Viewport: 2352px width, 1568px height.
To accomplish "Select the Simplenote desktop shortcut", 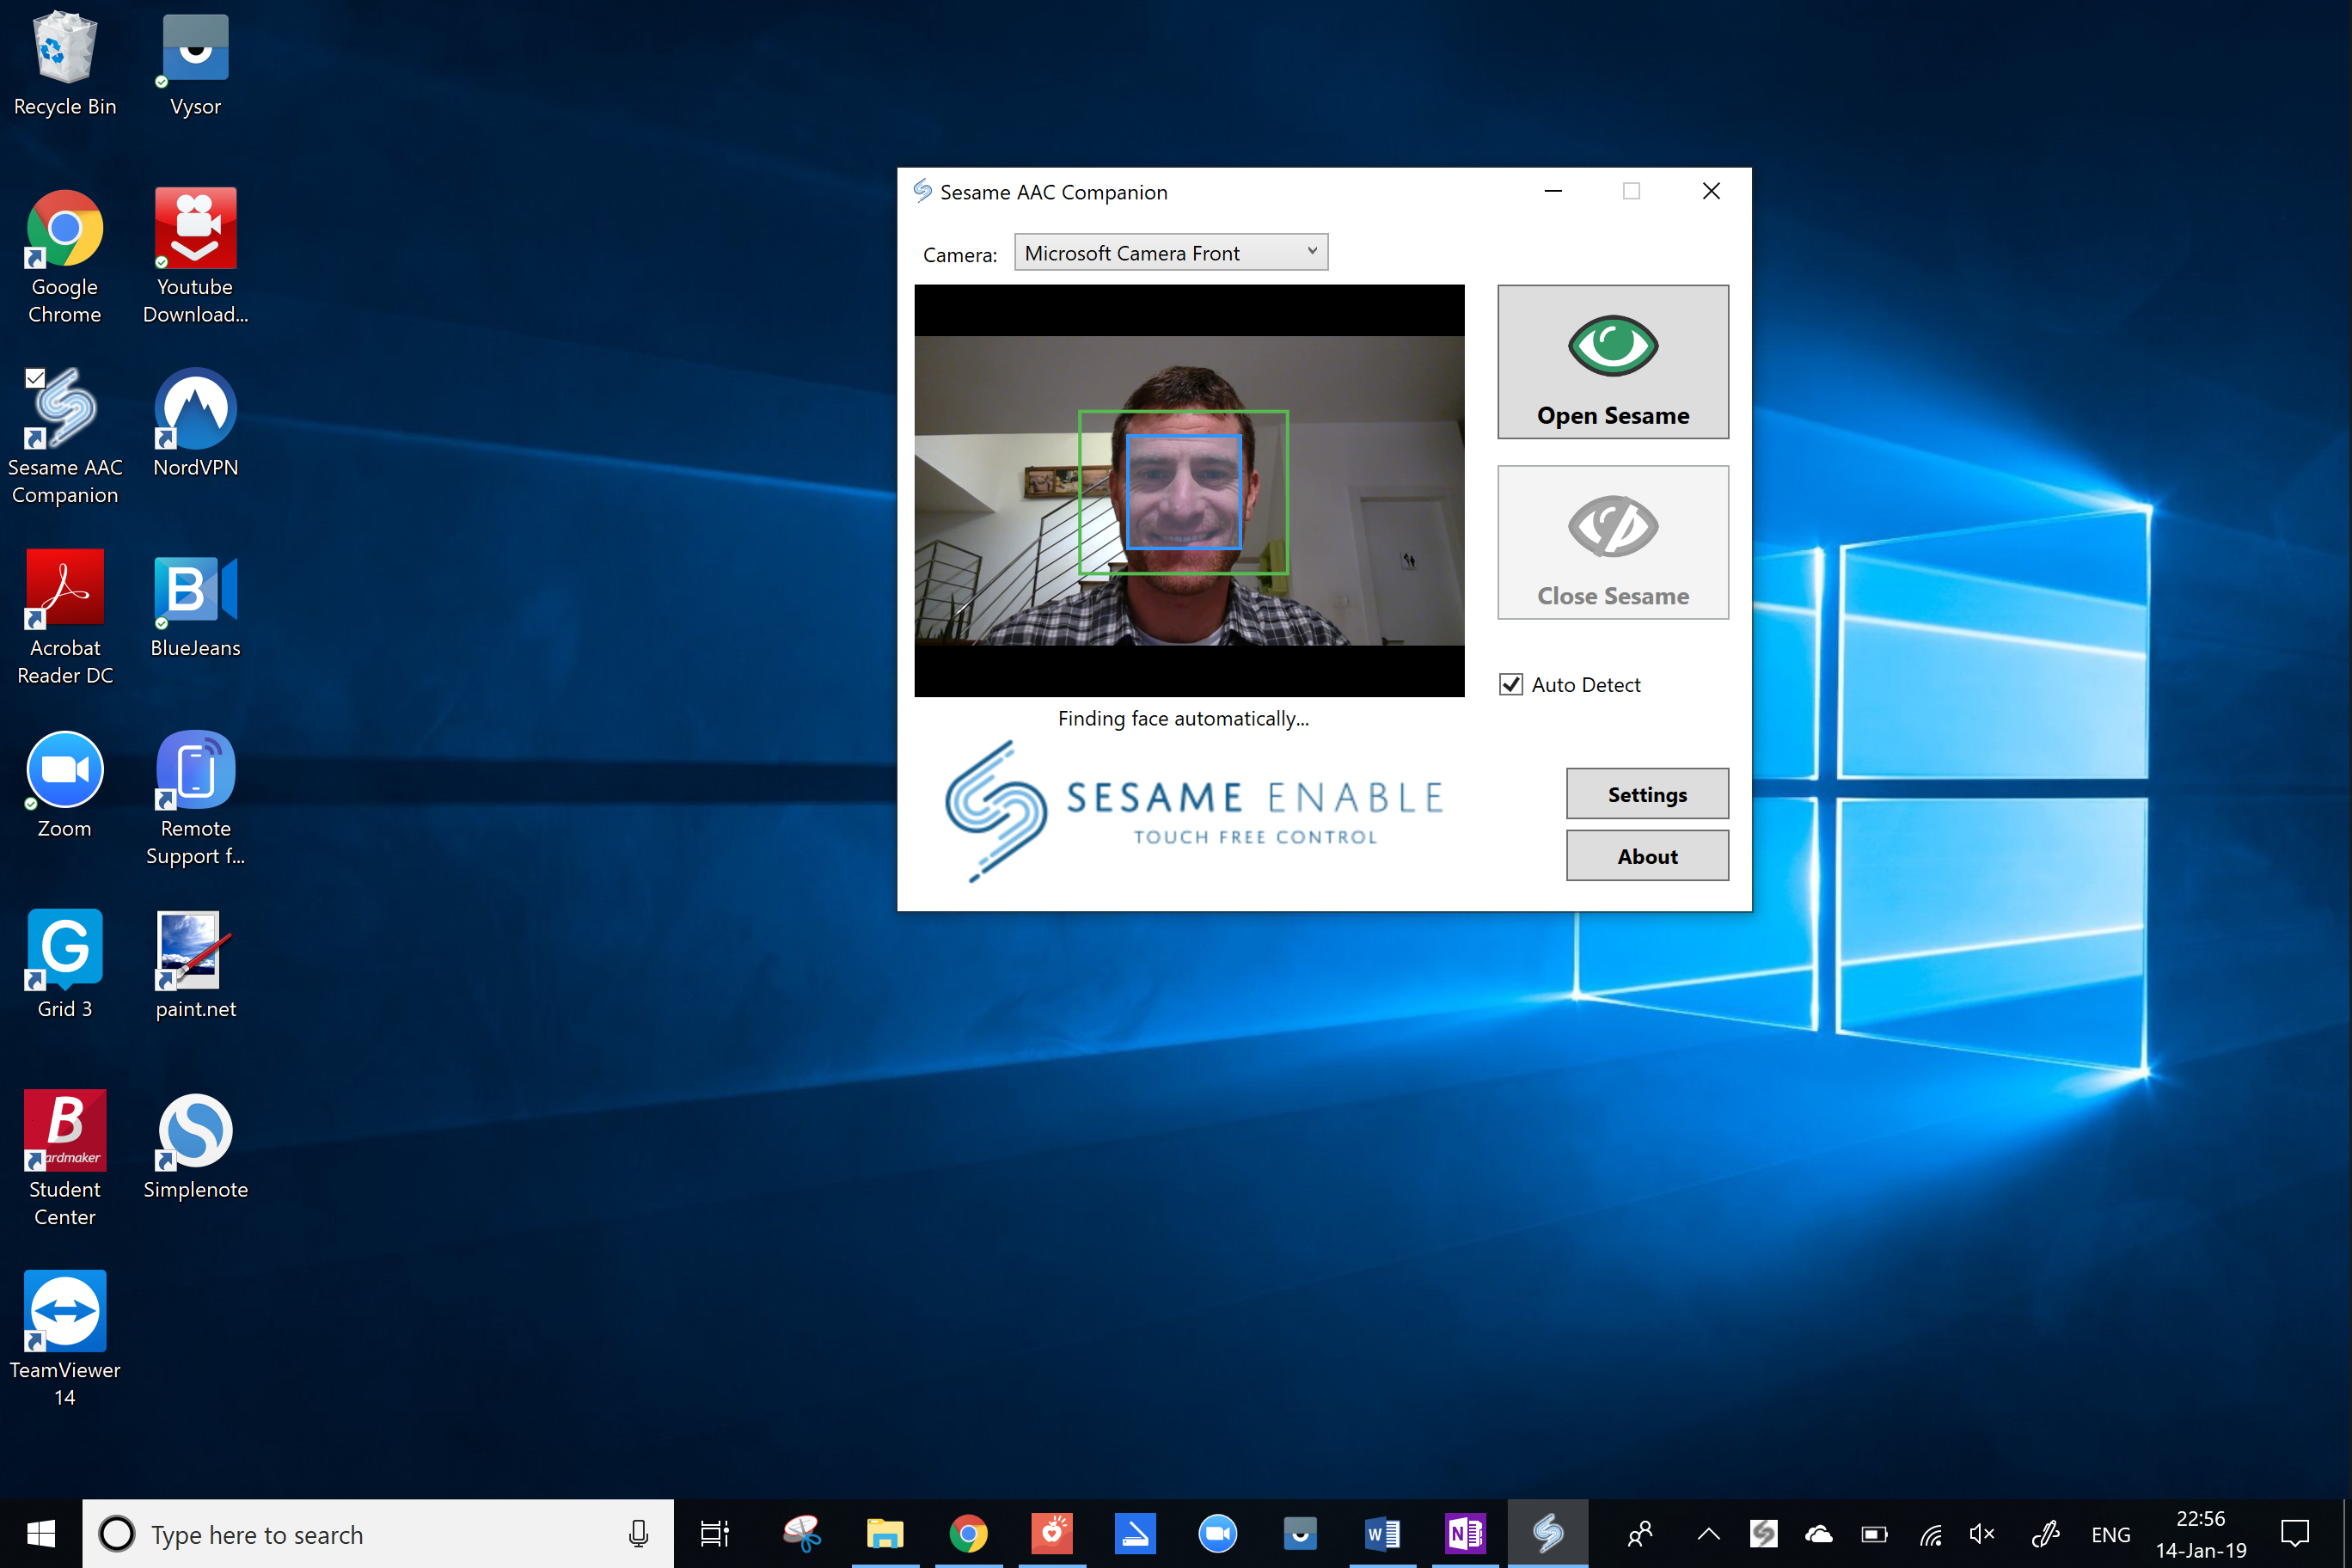I will (x=195, y=1146).
